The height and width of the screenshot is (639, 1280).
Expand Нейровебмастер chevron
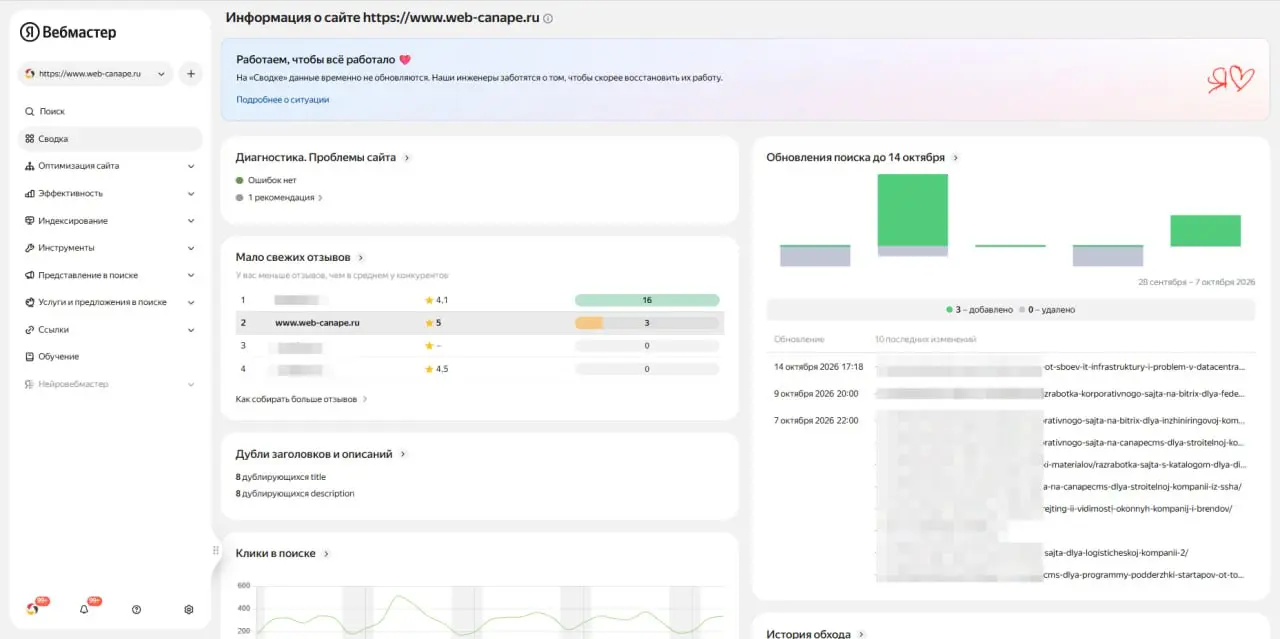(190, 384)
